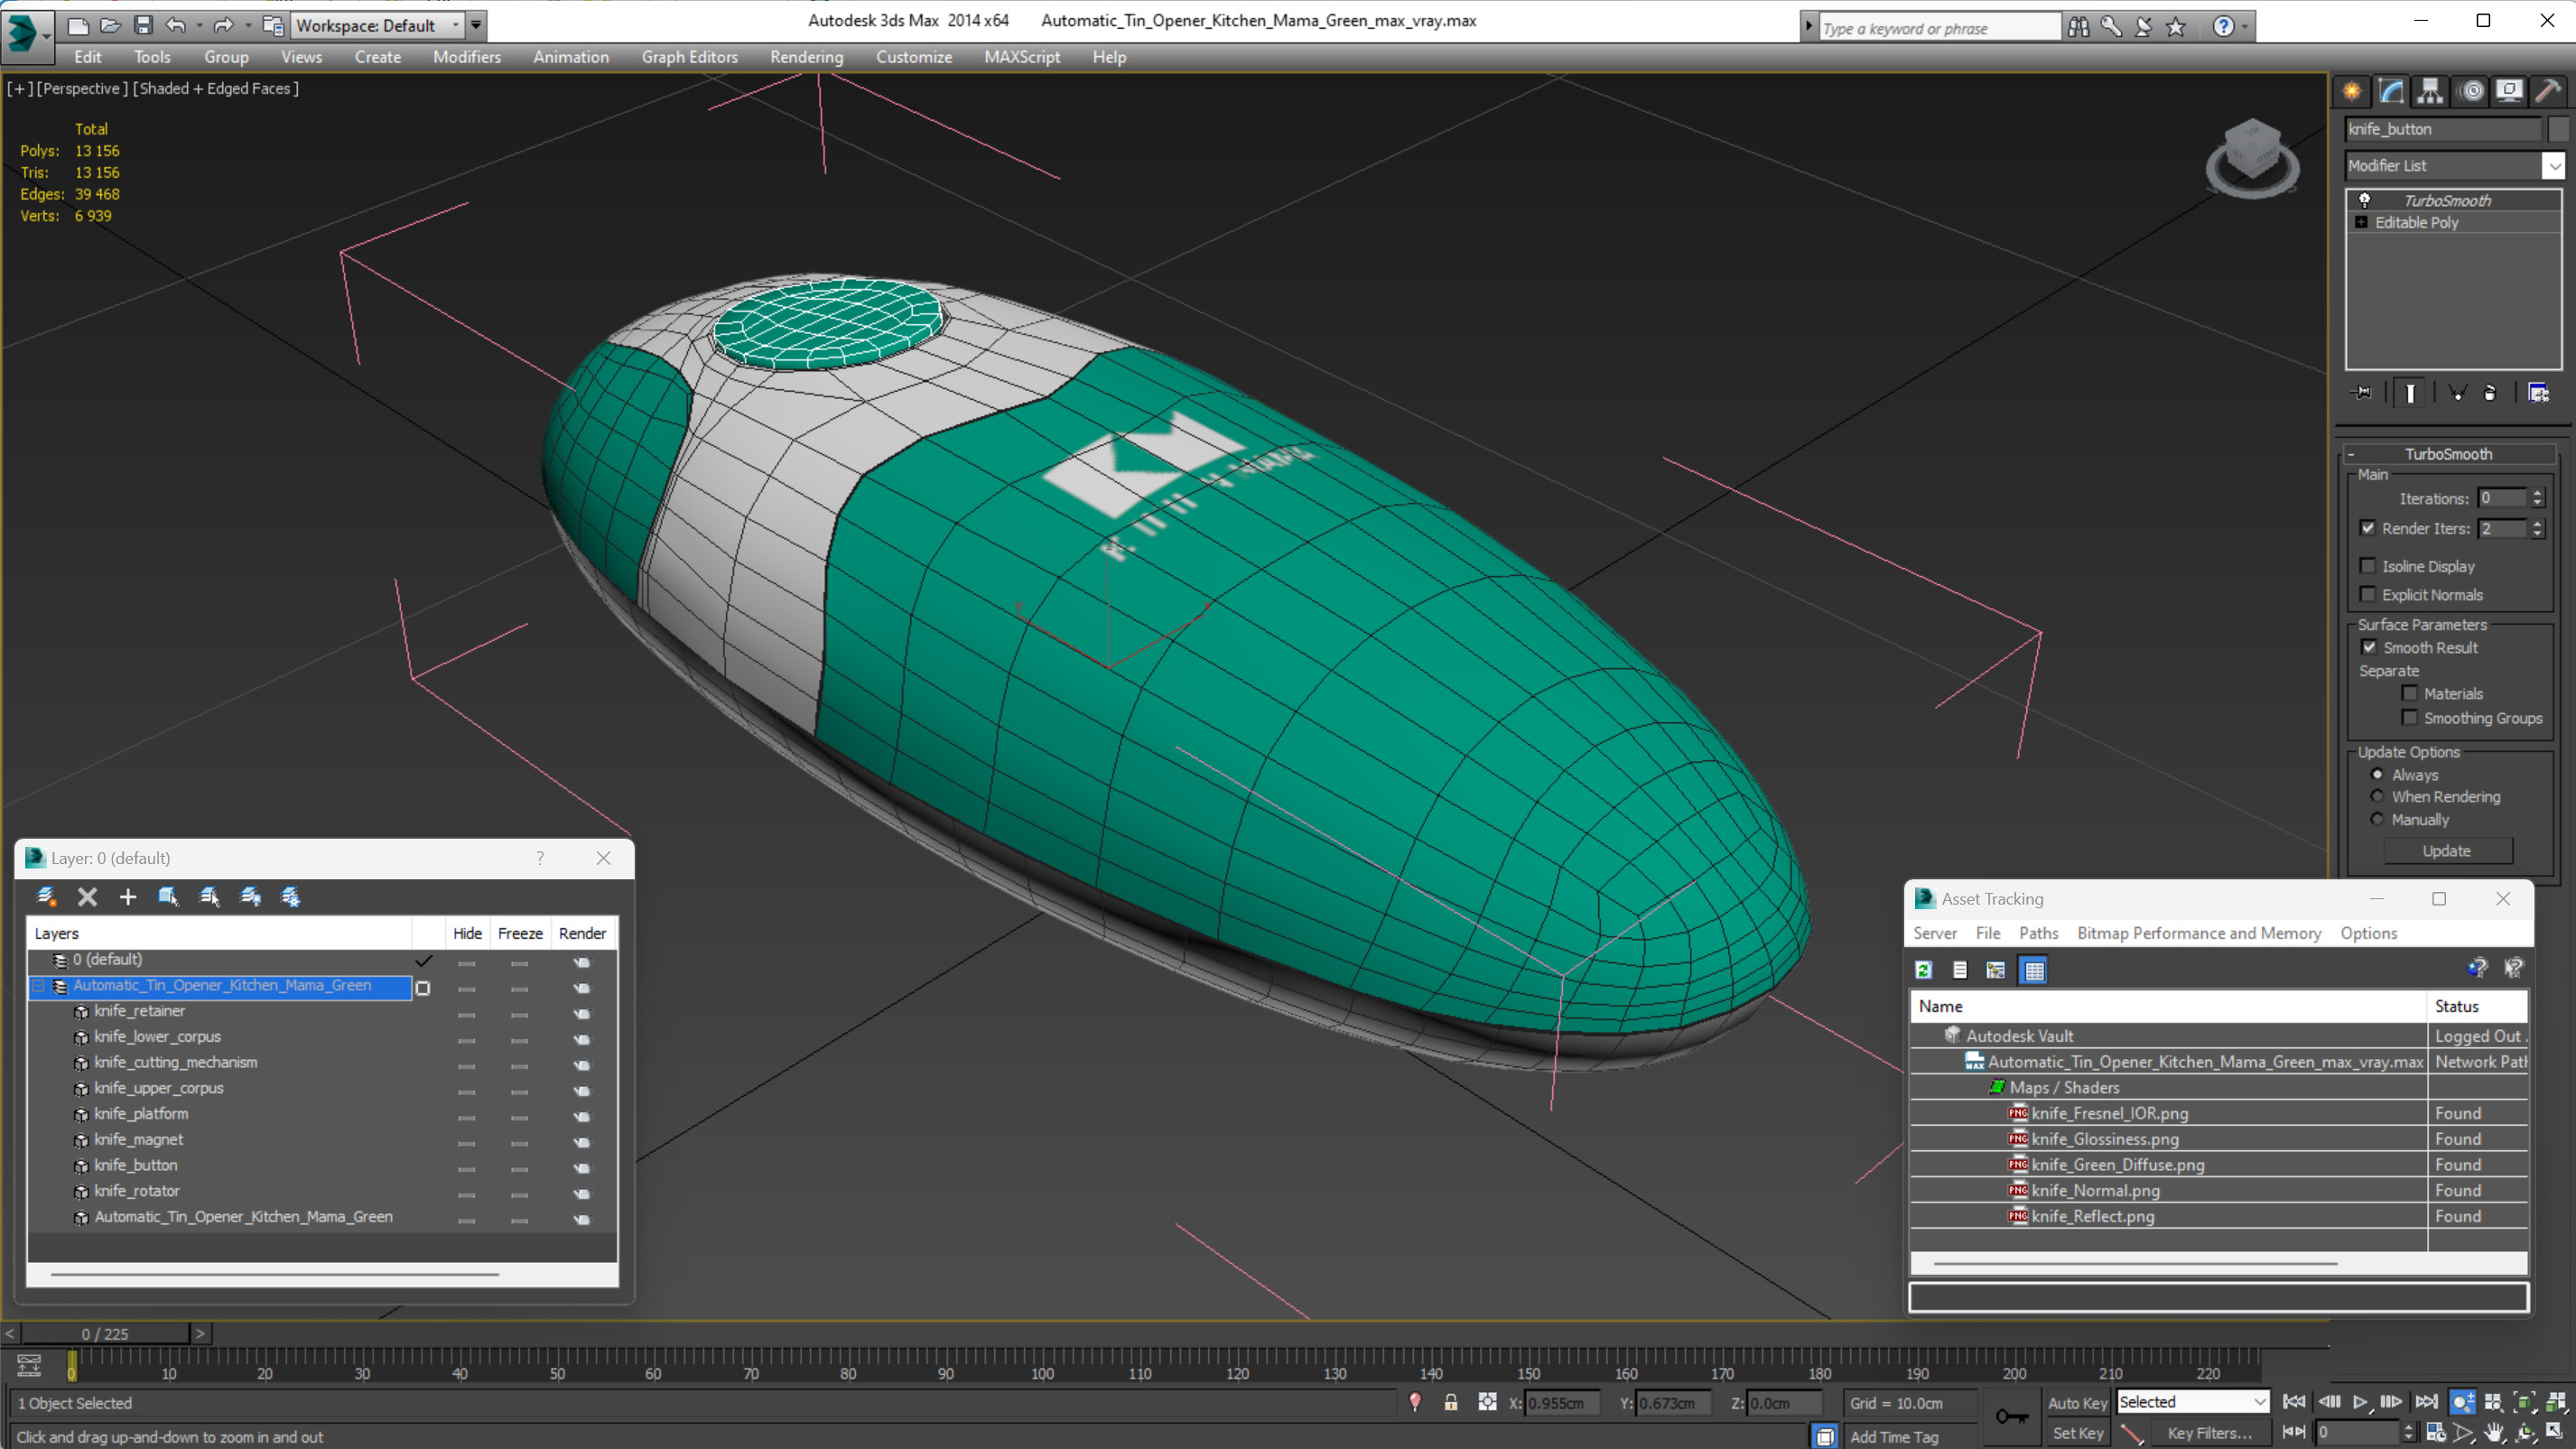Click Add Selected Objects plus icon in Layer dialog
Viewport: 2576px width, 1449px height.
127,897
